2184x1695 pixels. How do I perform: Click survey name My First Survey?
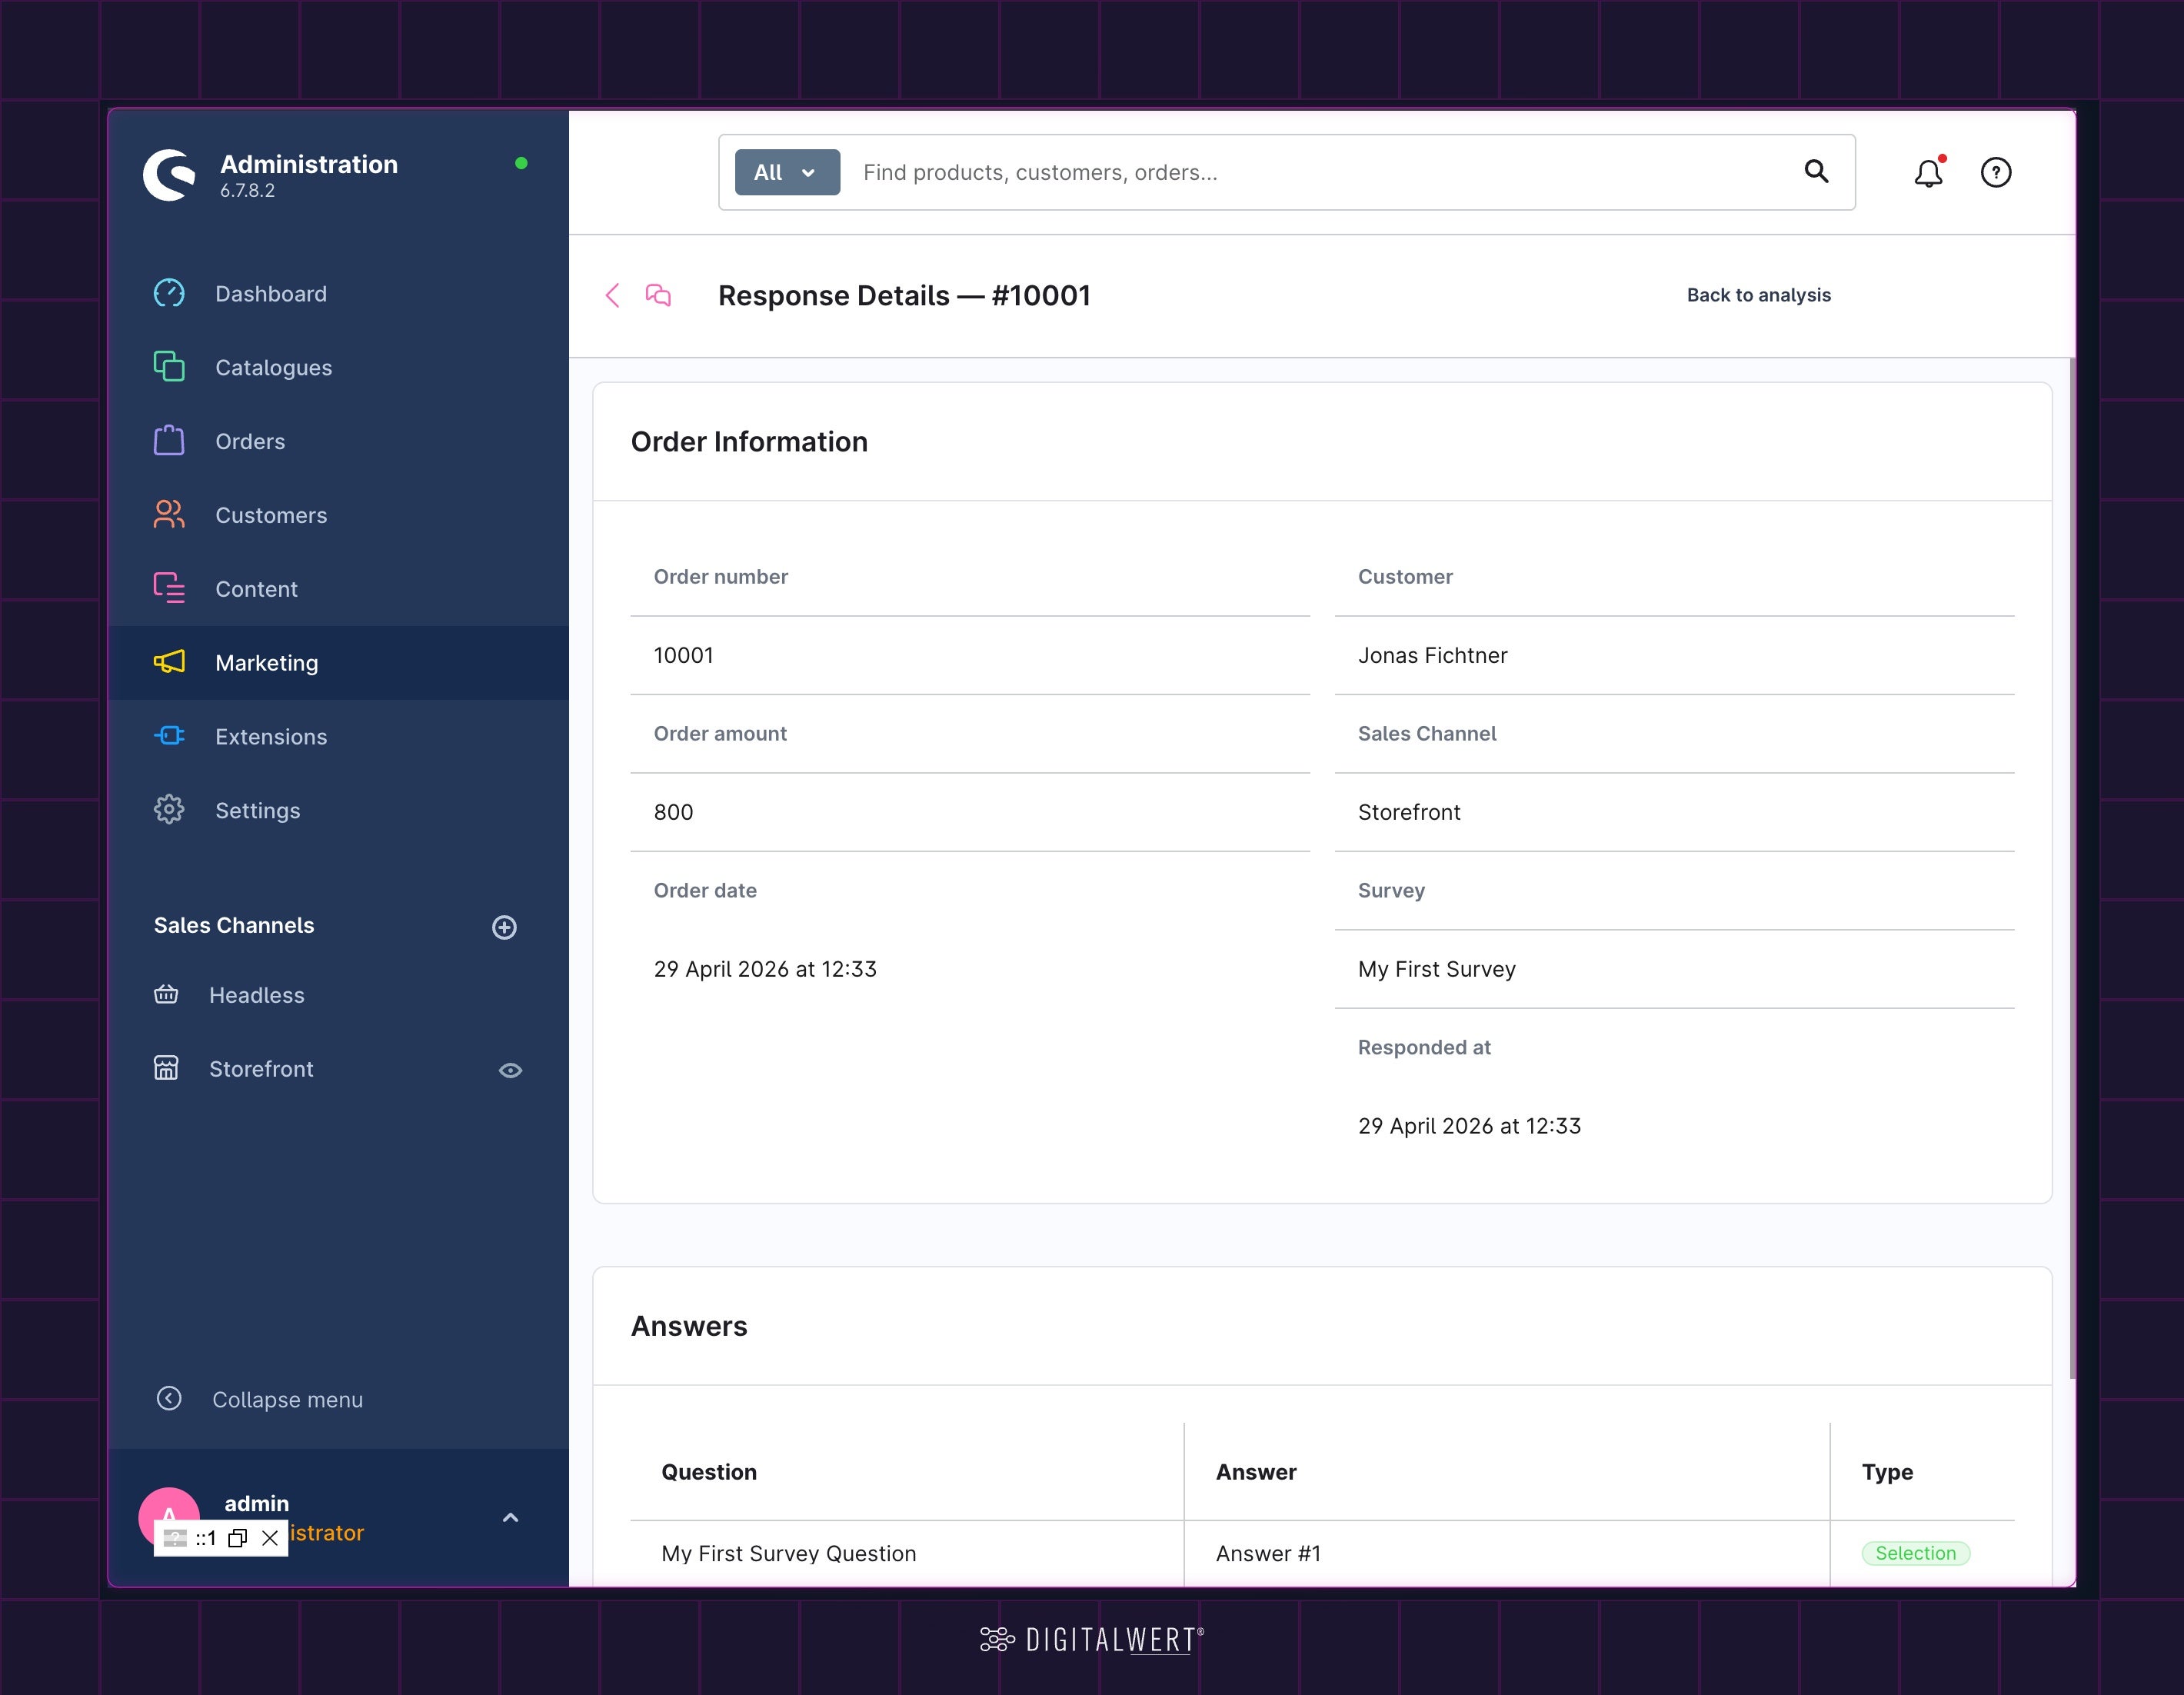(x=1436, y=969)
